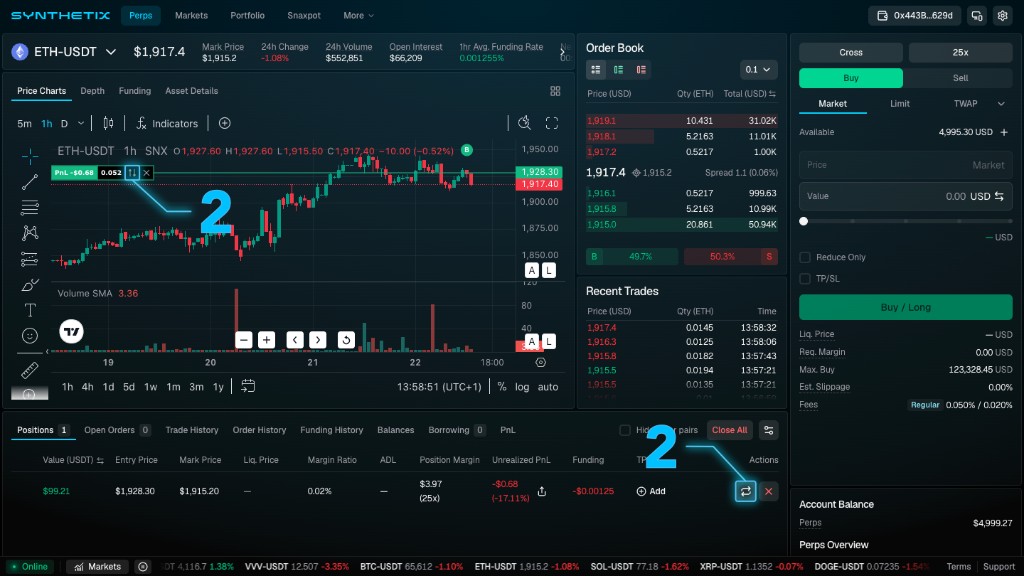Select the brush drawing tool

coord(29,285)
